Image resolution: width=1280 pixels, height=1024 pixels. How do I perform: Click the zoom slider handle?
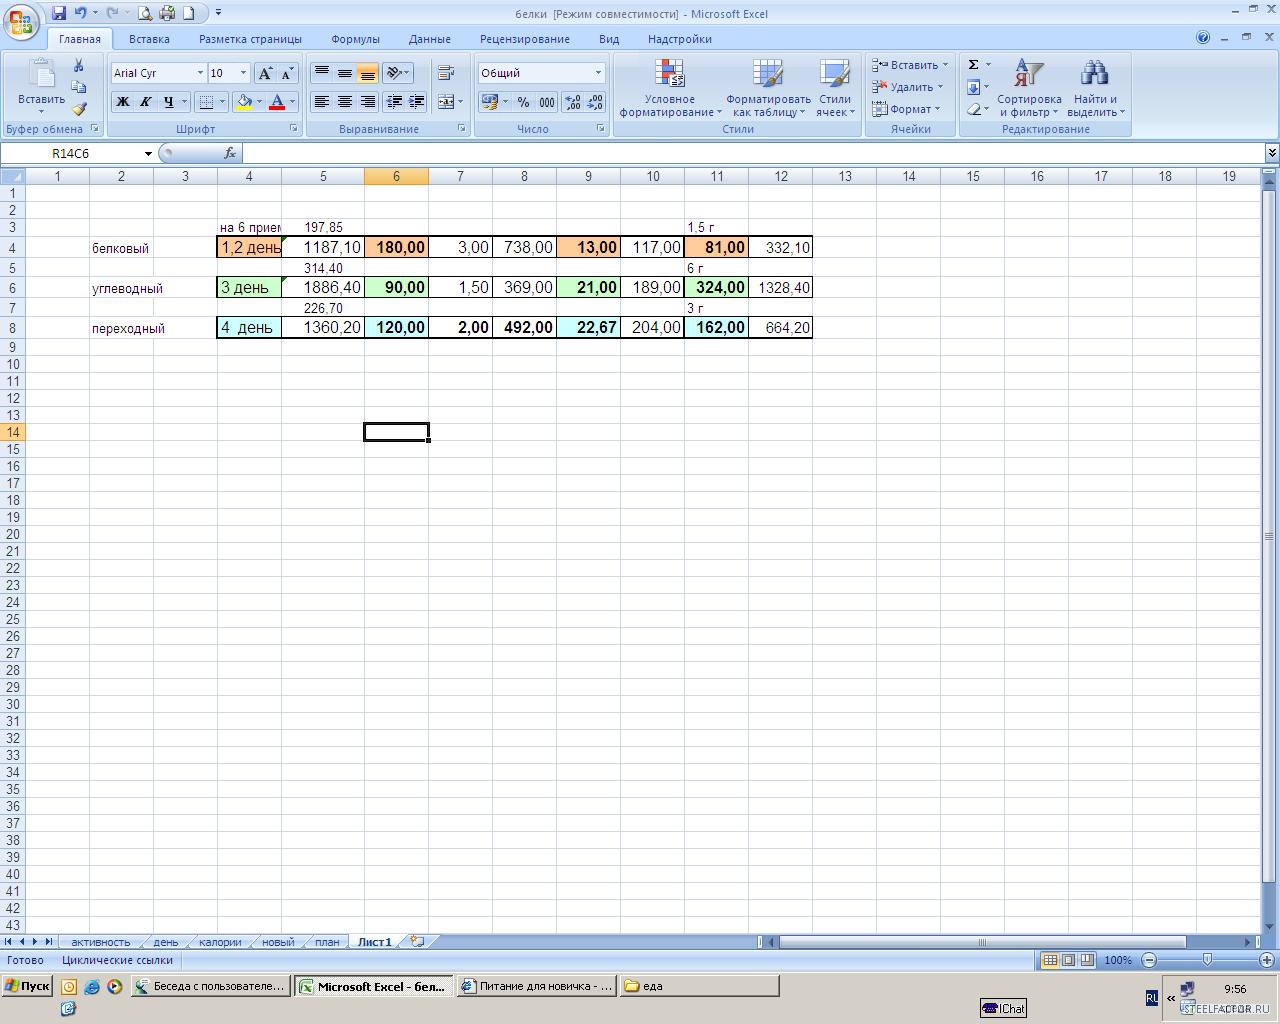tap(1207, 960)
